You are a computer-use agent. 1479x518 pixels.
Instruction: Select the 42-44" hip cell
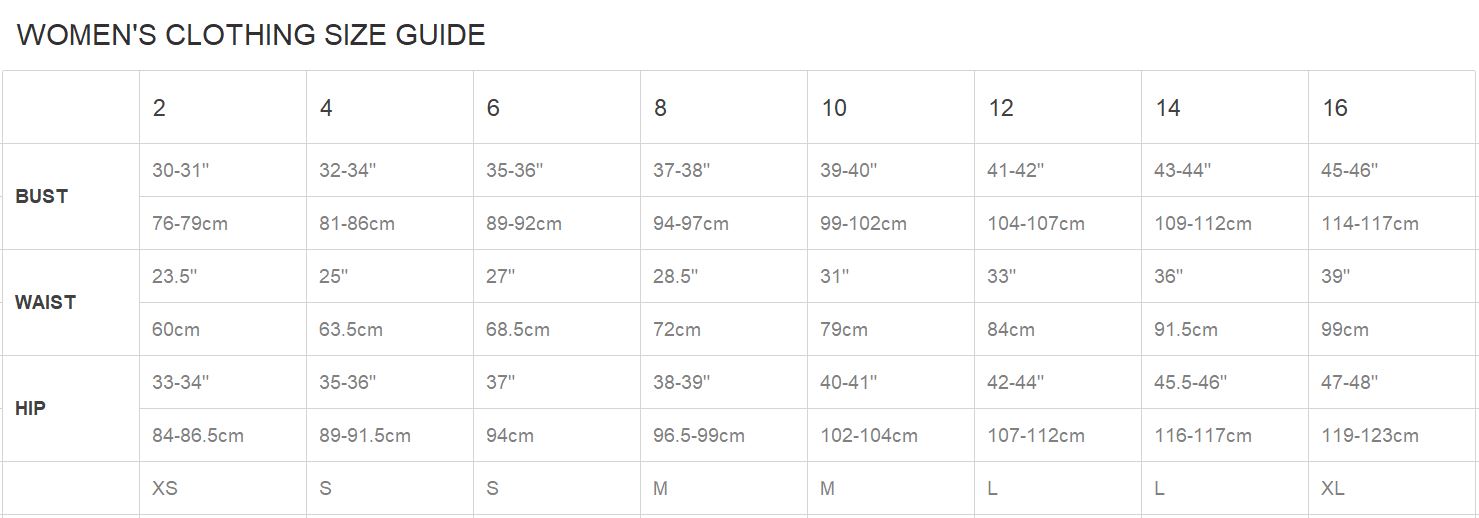coord(1015,383)
